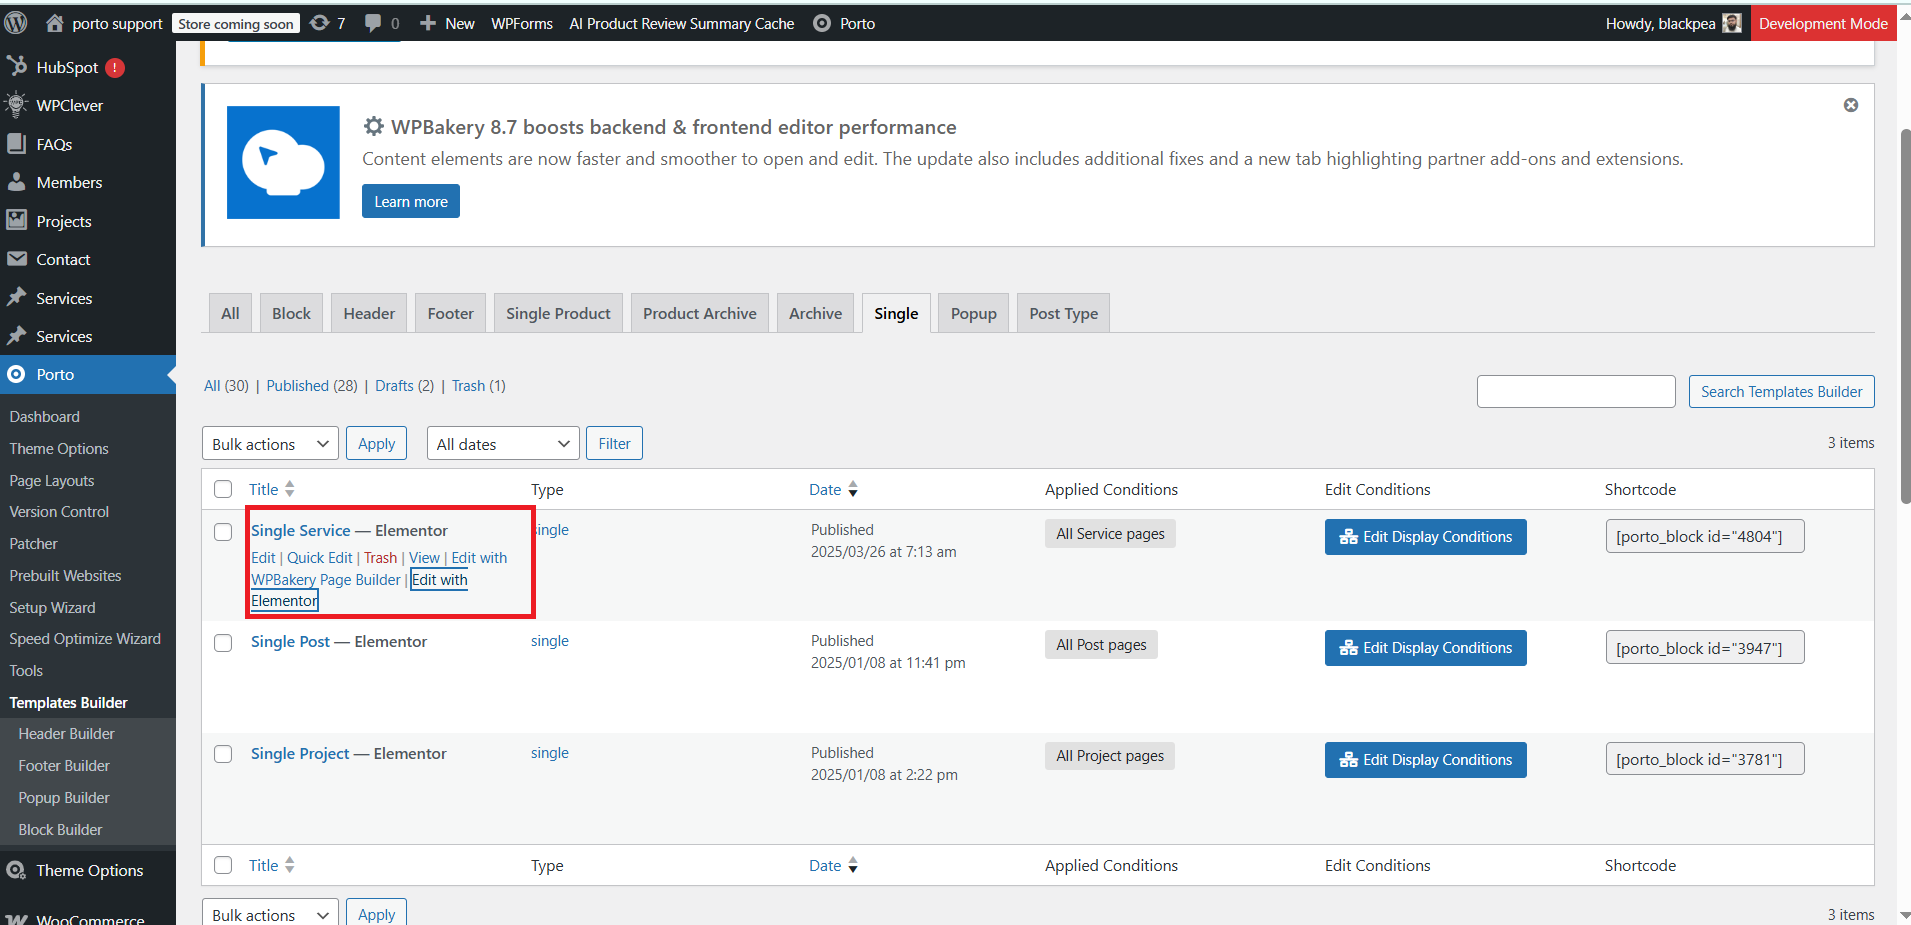
Task: Toggle the select-all checkbox in table footer
Action: coord(223,865)
